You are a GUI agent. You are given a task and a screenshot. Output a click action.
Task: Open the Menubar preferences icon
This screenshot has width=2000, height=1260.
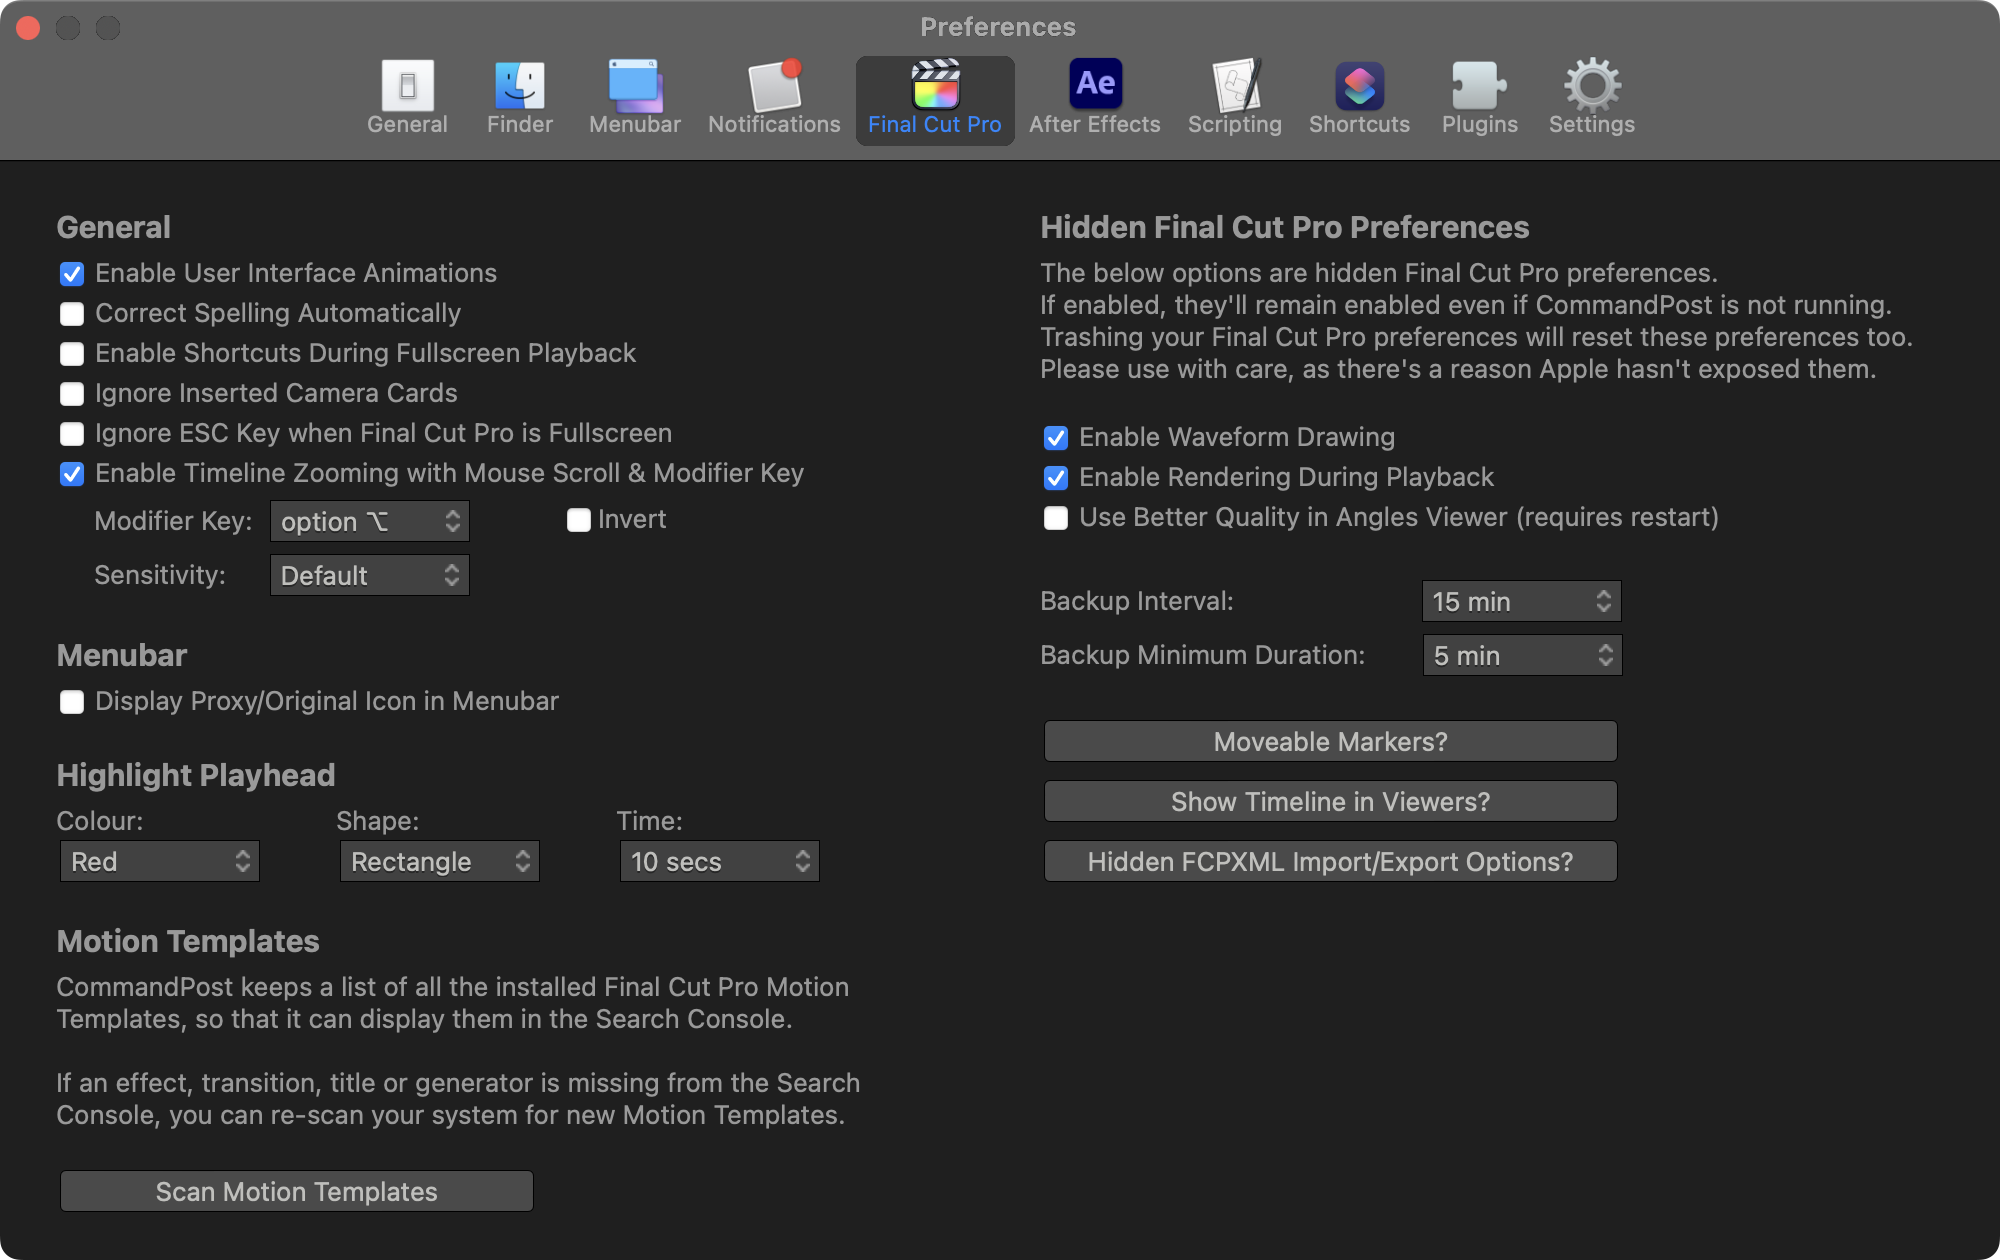click(x=634, y=97)
